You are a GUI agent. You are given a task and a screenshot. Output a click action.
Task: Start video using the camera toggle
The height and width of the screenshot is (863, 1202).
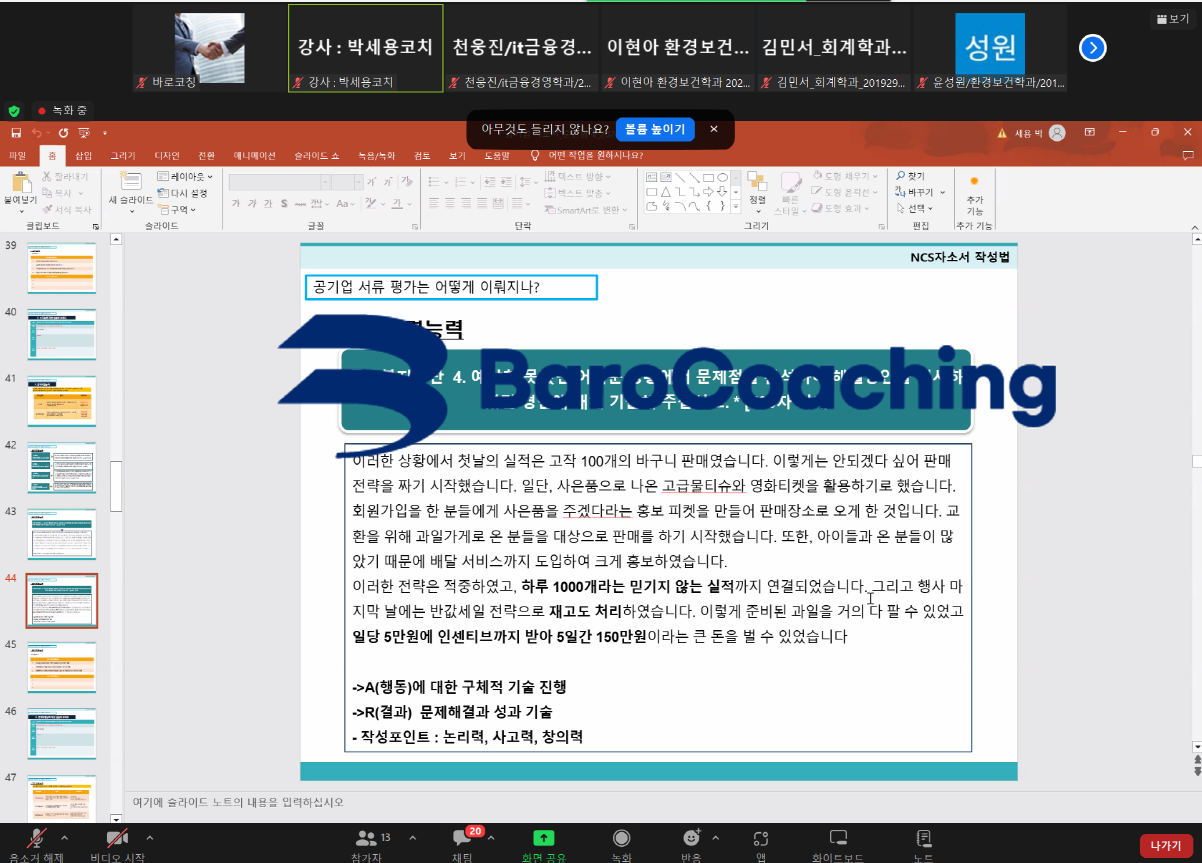pos(118,840)
